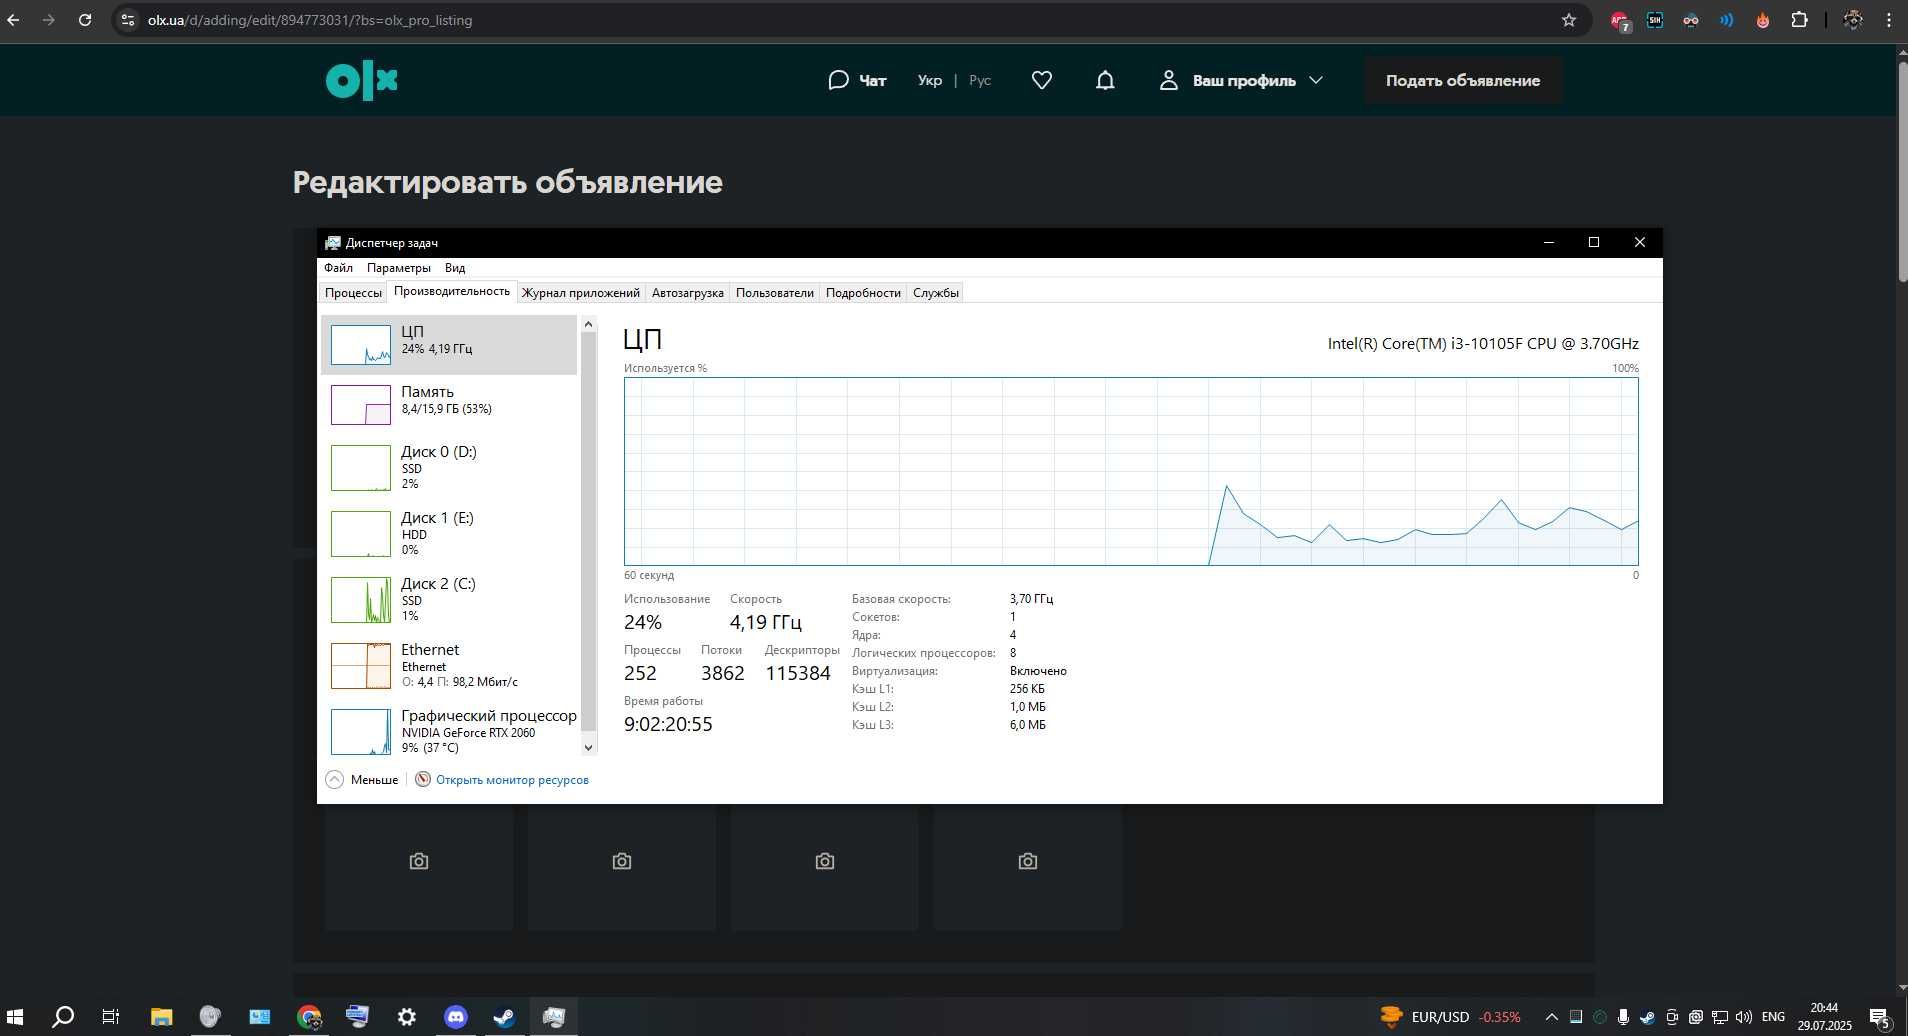Open the blue sound waves extension

point(1727,20)
